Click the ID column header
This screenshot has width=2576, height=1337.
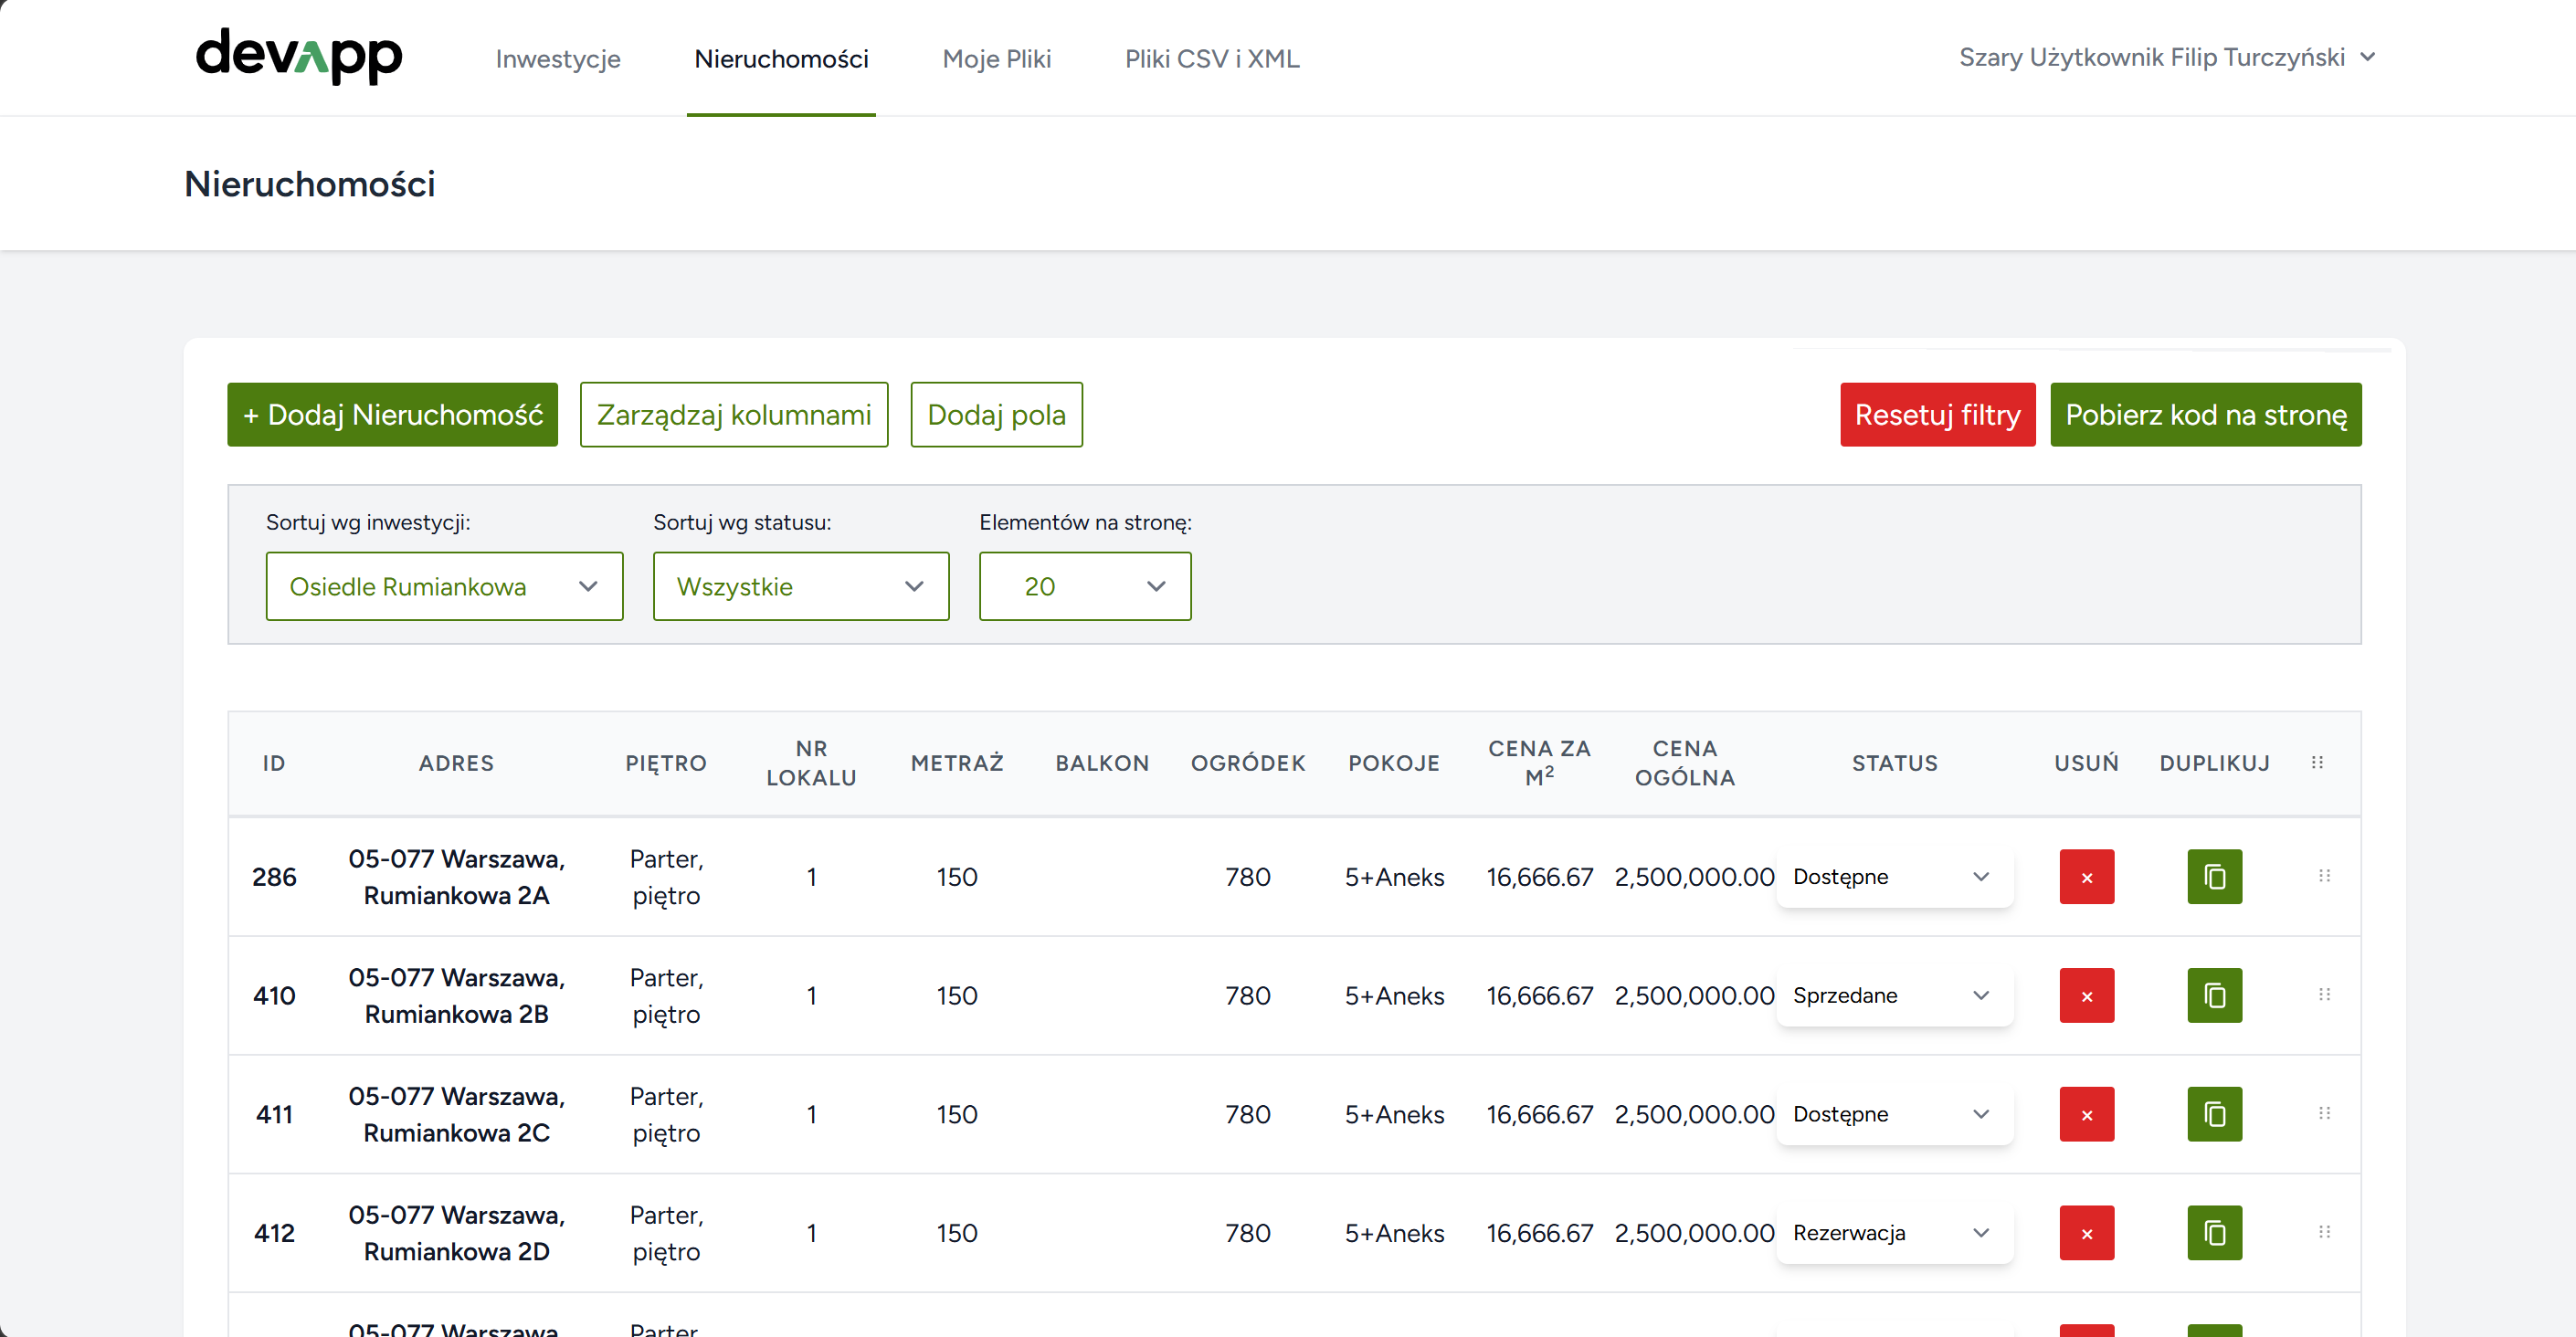(x=274, y=763)
